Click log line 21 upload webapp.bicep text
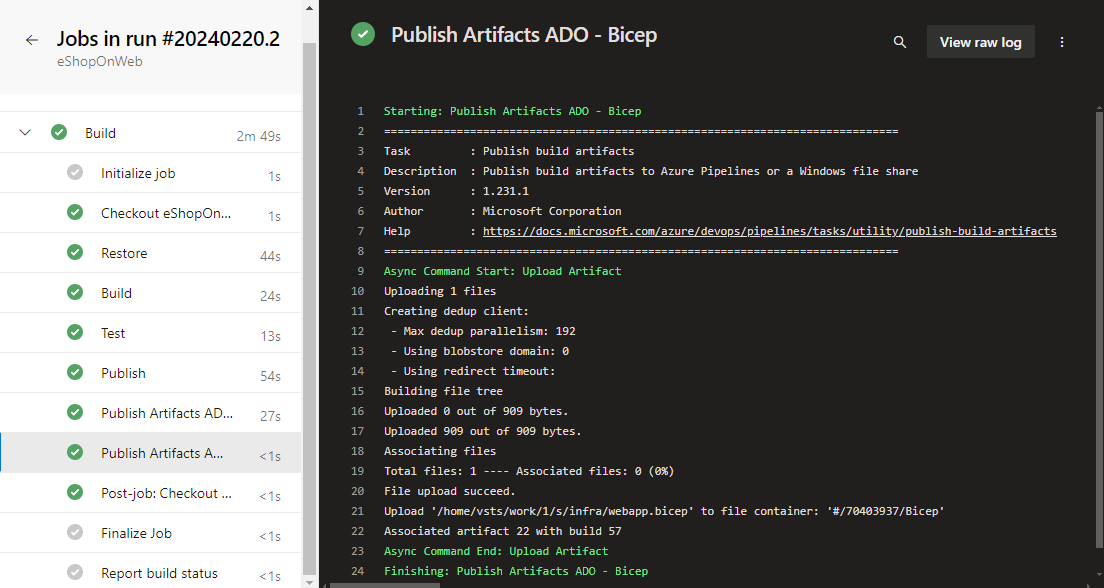This screenshot has width=1104, height=588. coord(664,511)
